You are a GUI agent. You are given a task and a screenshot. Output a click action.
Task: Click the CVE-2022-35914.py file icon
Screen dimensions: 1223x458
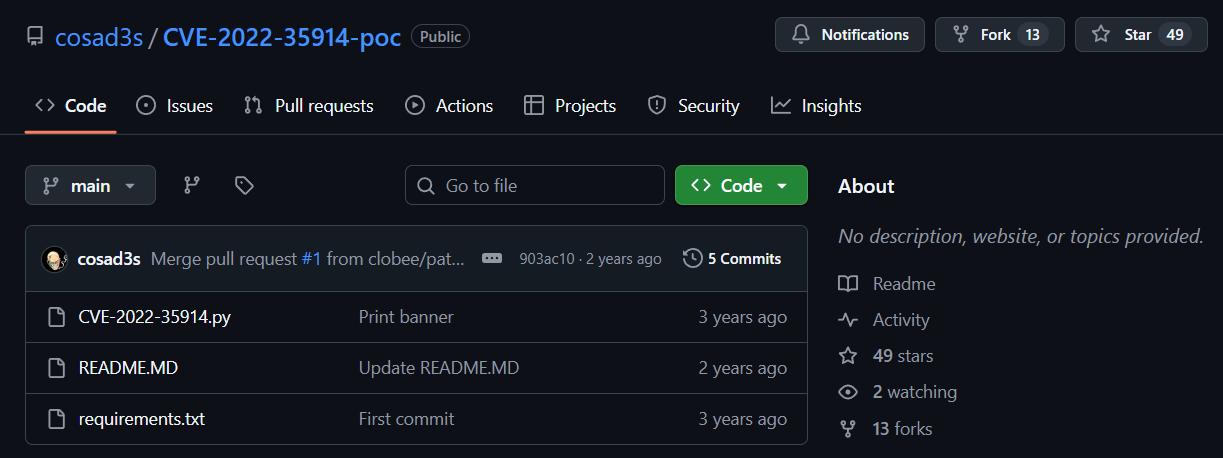[57, 317]
